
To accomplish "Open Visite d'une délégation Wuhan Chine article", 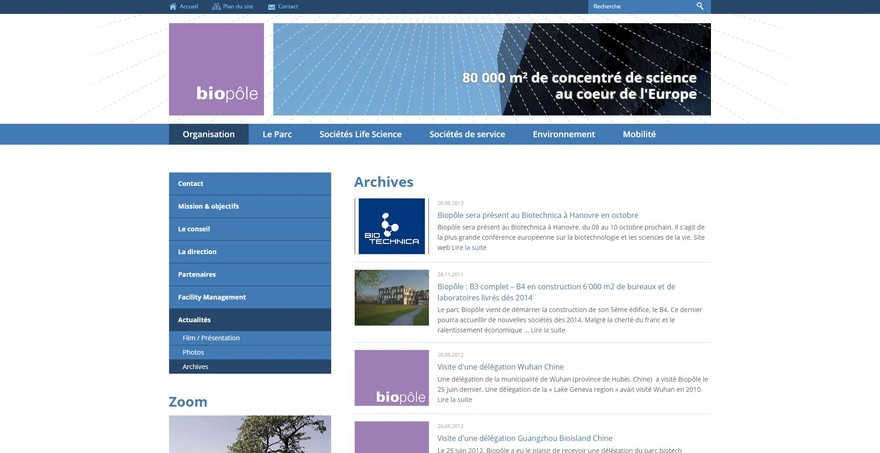I will 501,367.
